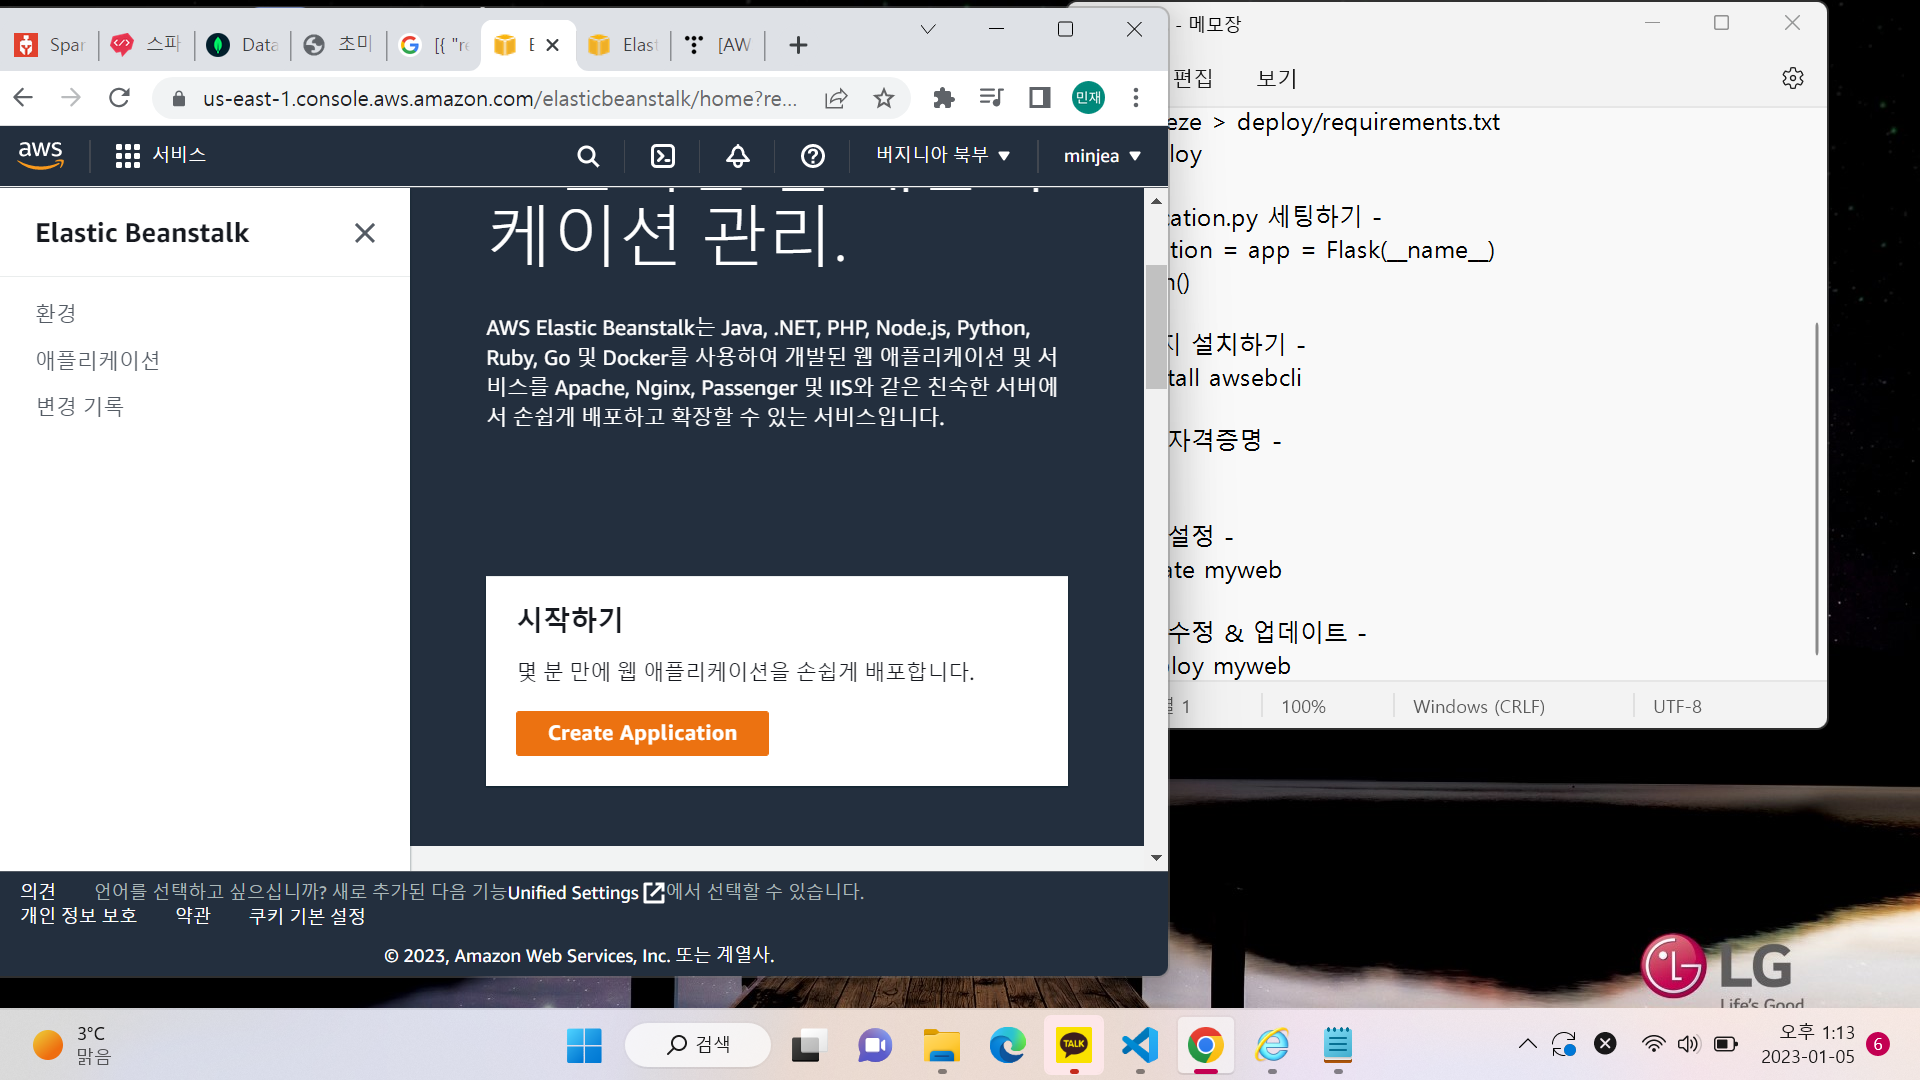Open 환경 in Elastic Beanstalk sidebar

pyautogui.click(x=56, y=313)
